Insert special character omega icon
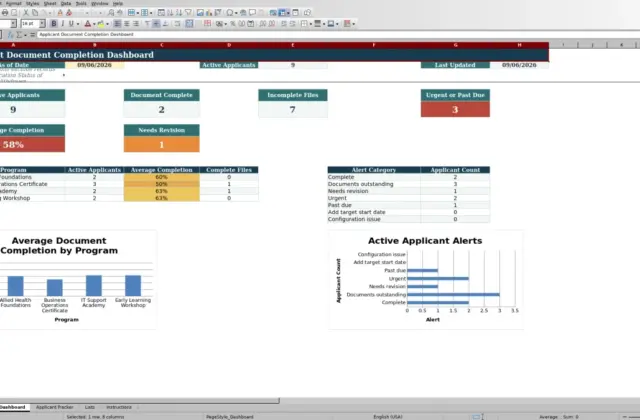The height and width of the screenshot is (420, 640). (229, 13)
